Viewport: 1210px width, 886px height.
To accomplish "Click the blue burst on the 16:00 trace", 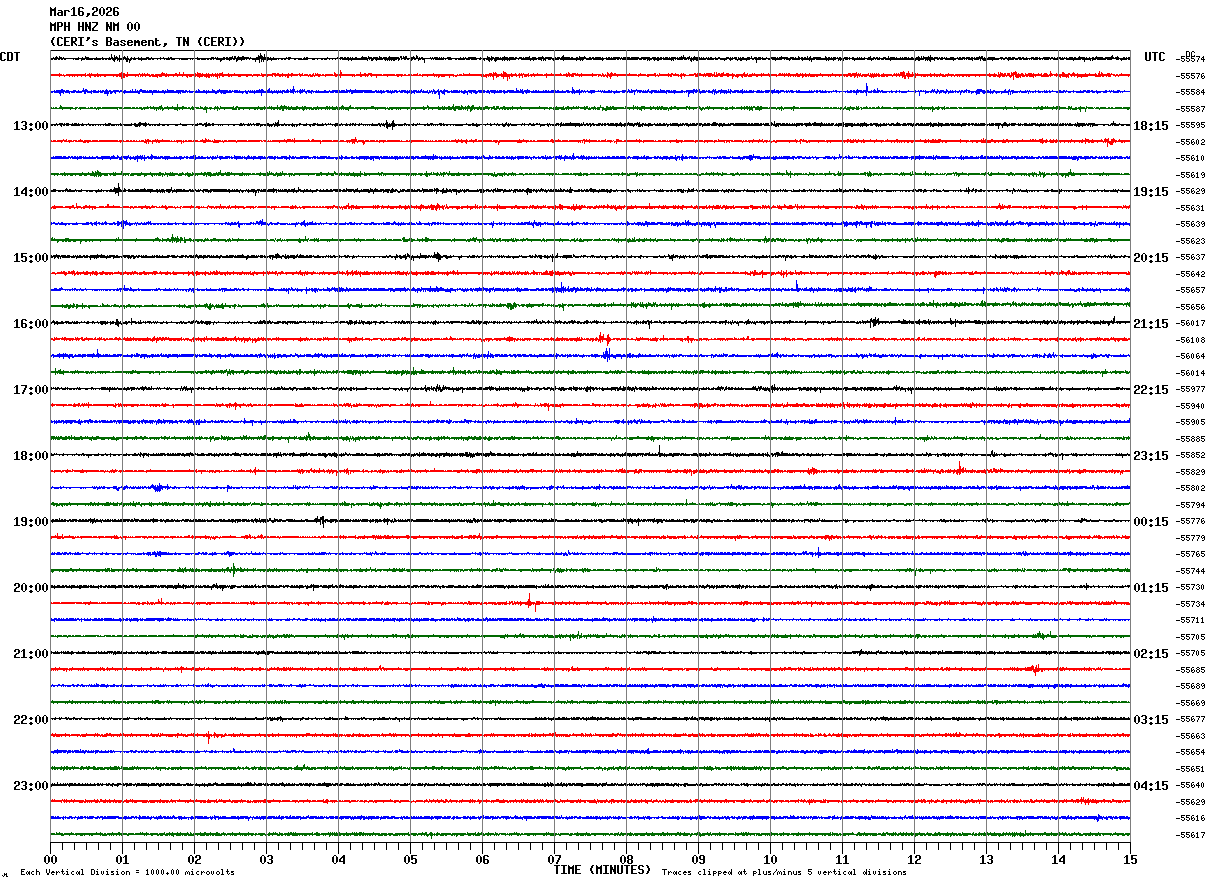I will pos(606,355).
